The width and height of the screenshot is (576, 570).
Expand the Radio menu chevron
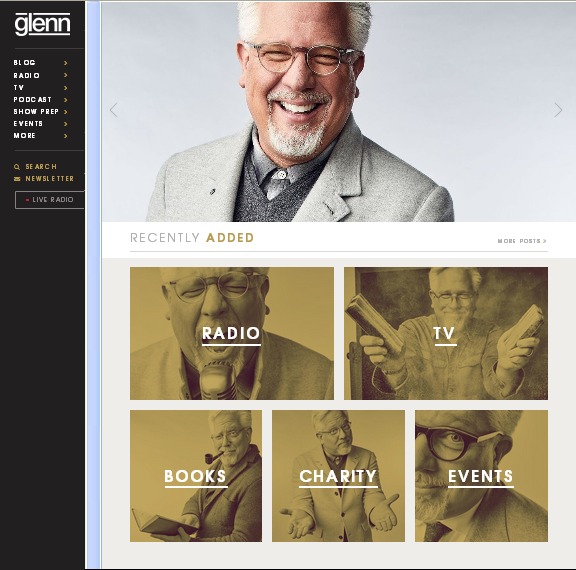(x=66, y=75)
